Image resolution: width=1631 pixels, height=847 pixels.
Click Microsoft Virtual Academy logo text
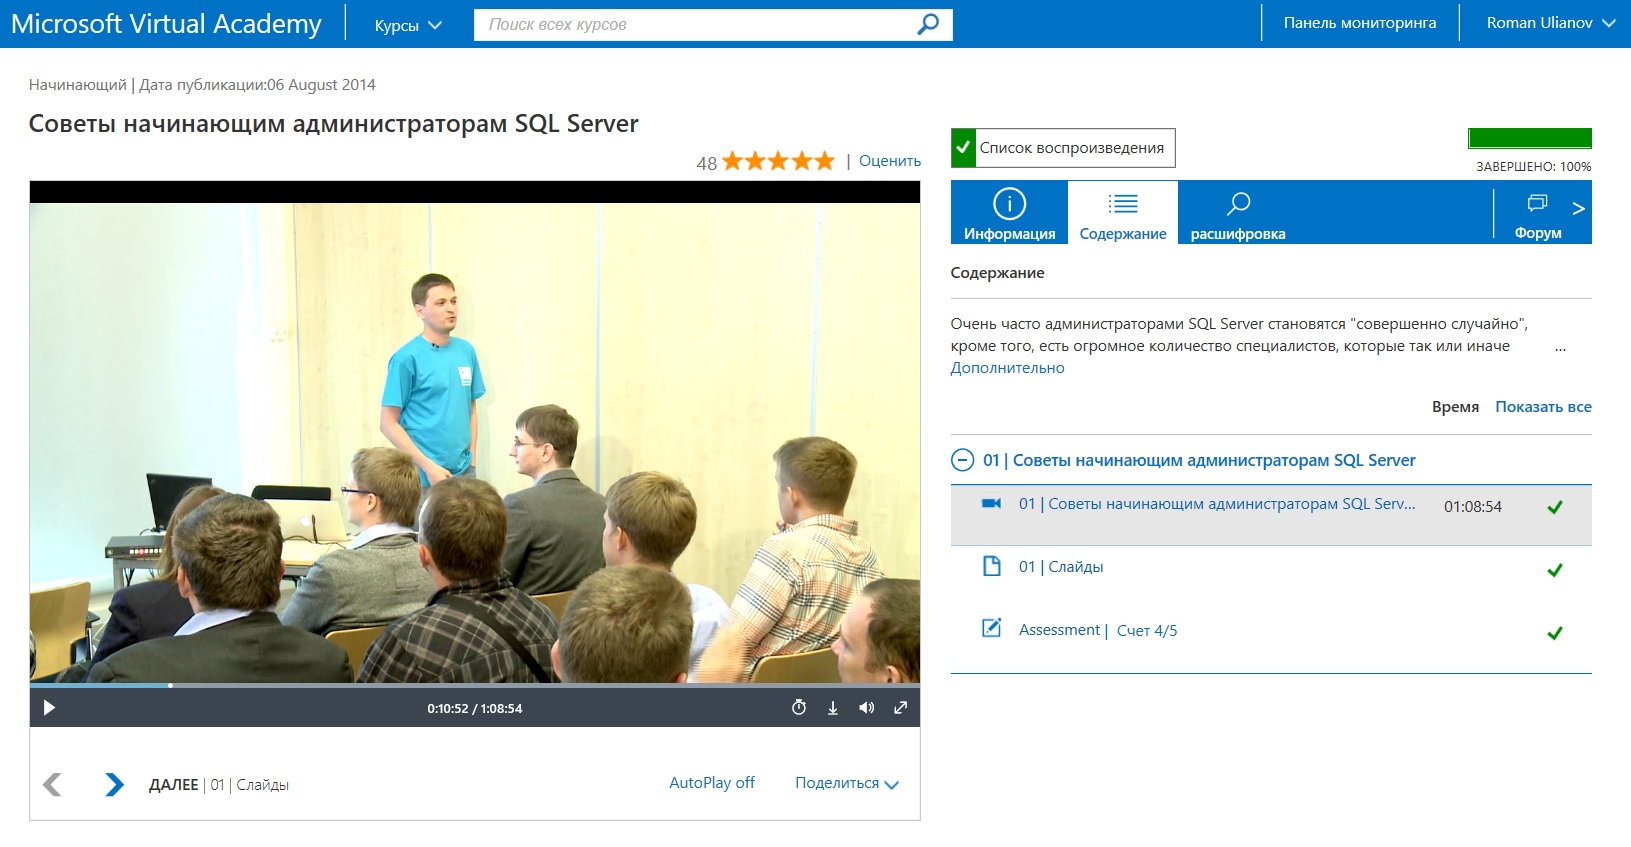point(166,24)
